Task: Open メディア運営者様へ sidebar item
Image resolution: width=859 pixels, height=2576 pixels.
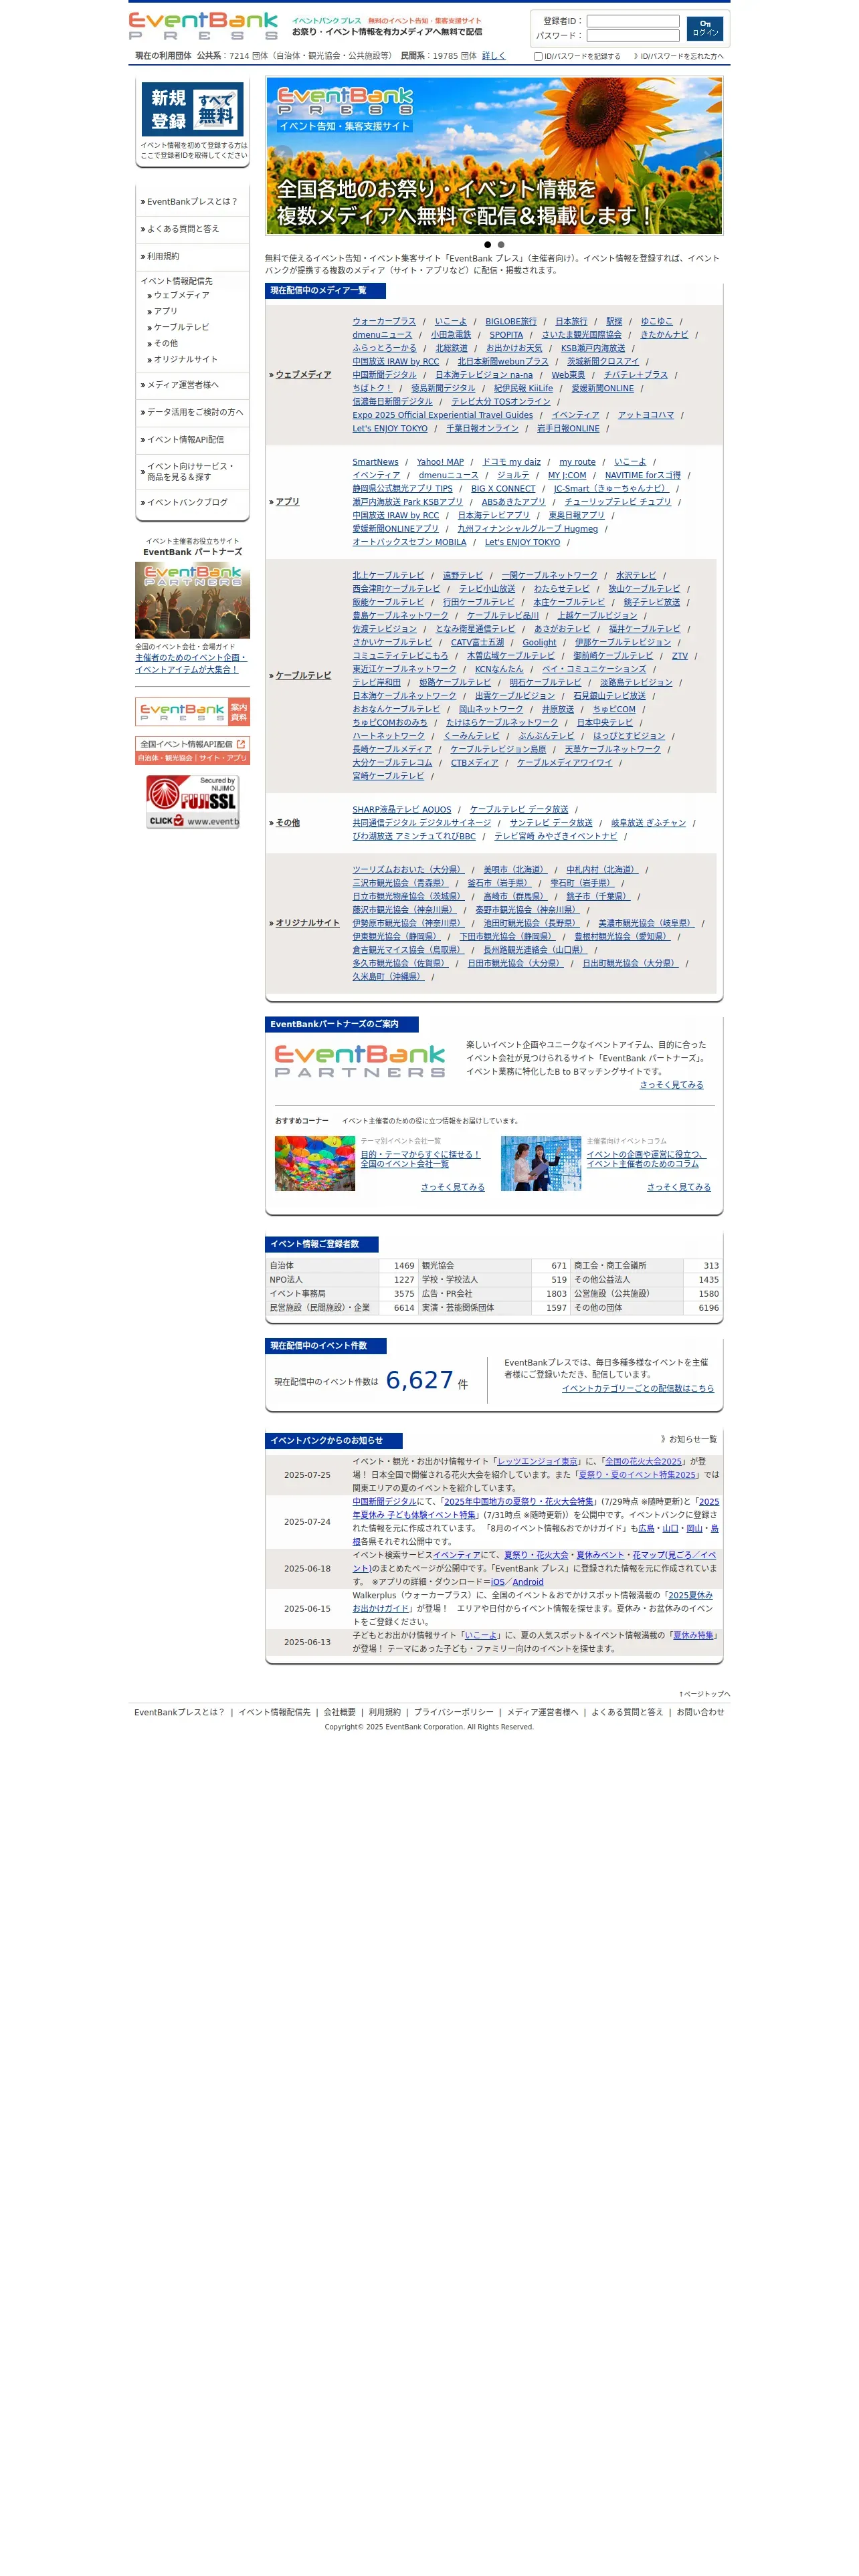Action: point(183,385)
